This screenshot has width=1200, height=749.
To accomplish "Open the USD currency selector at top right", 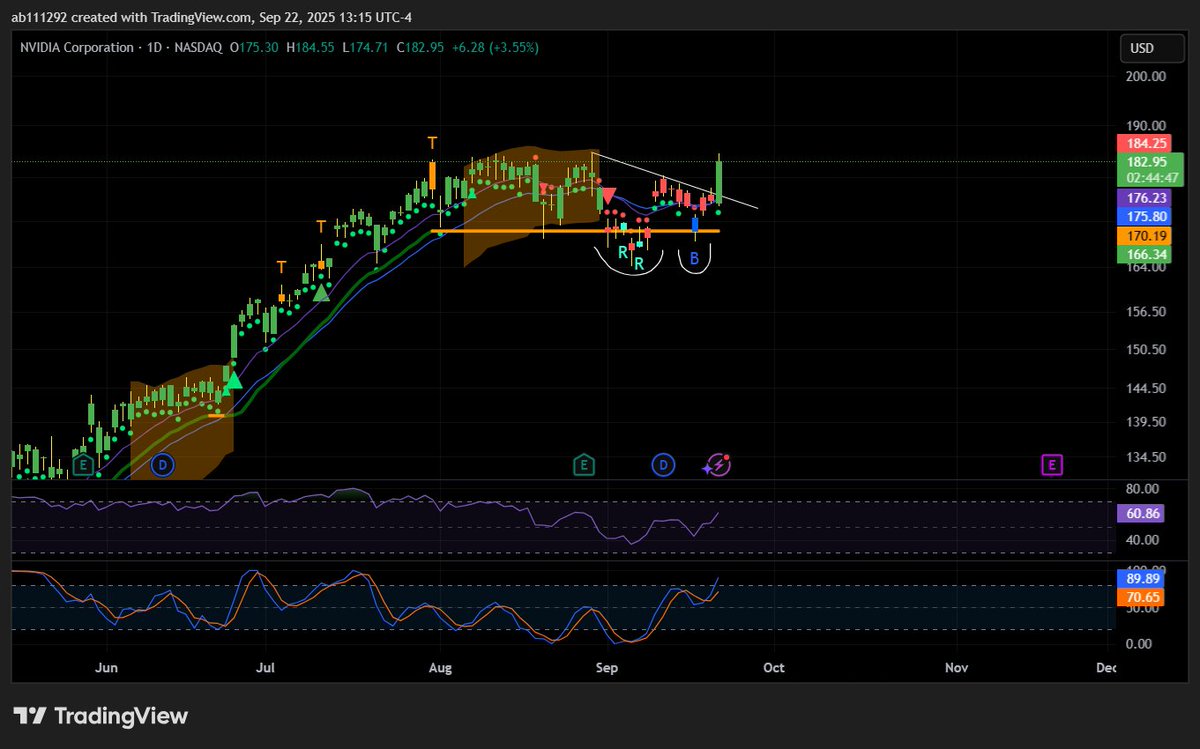I will point(1150,47).
